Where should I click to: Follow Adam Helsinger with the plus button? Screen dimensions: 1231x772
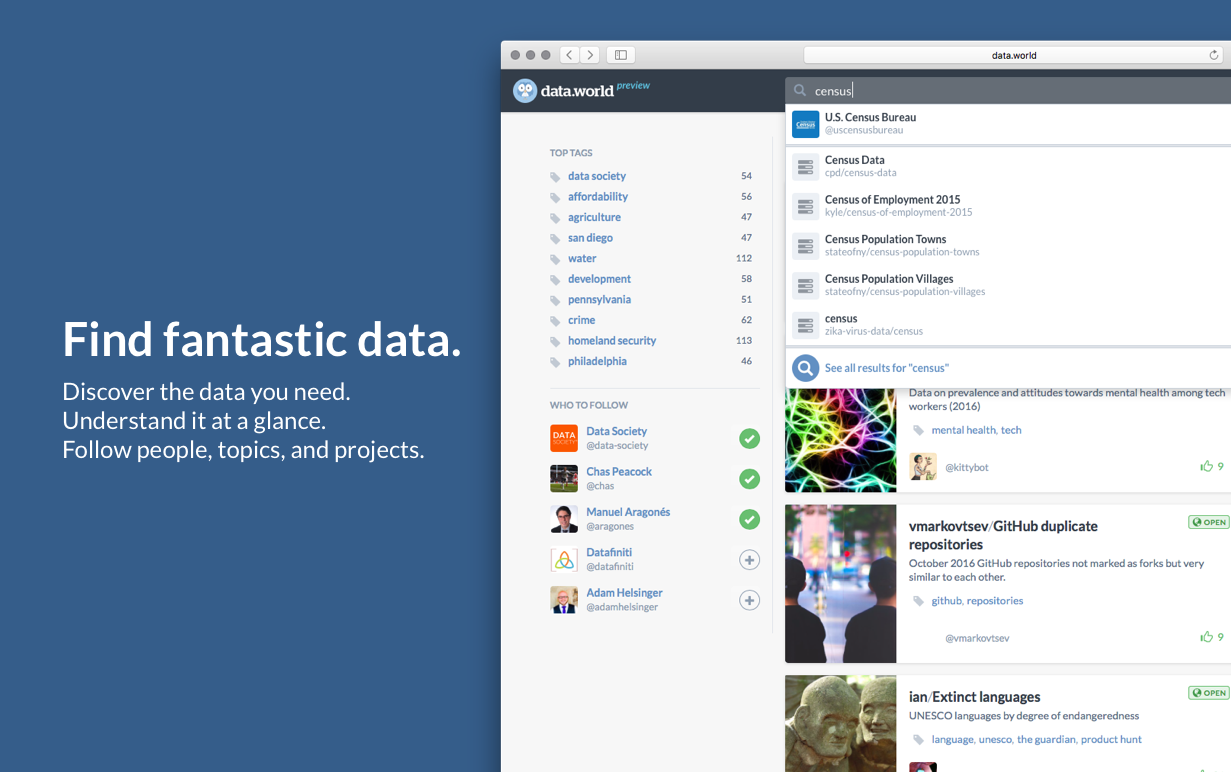click(x=749, y=600)
